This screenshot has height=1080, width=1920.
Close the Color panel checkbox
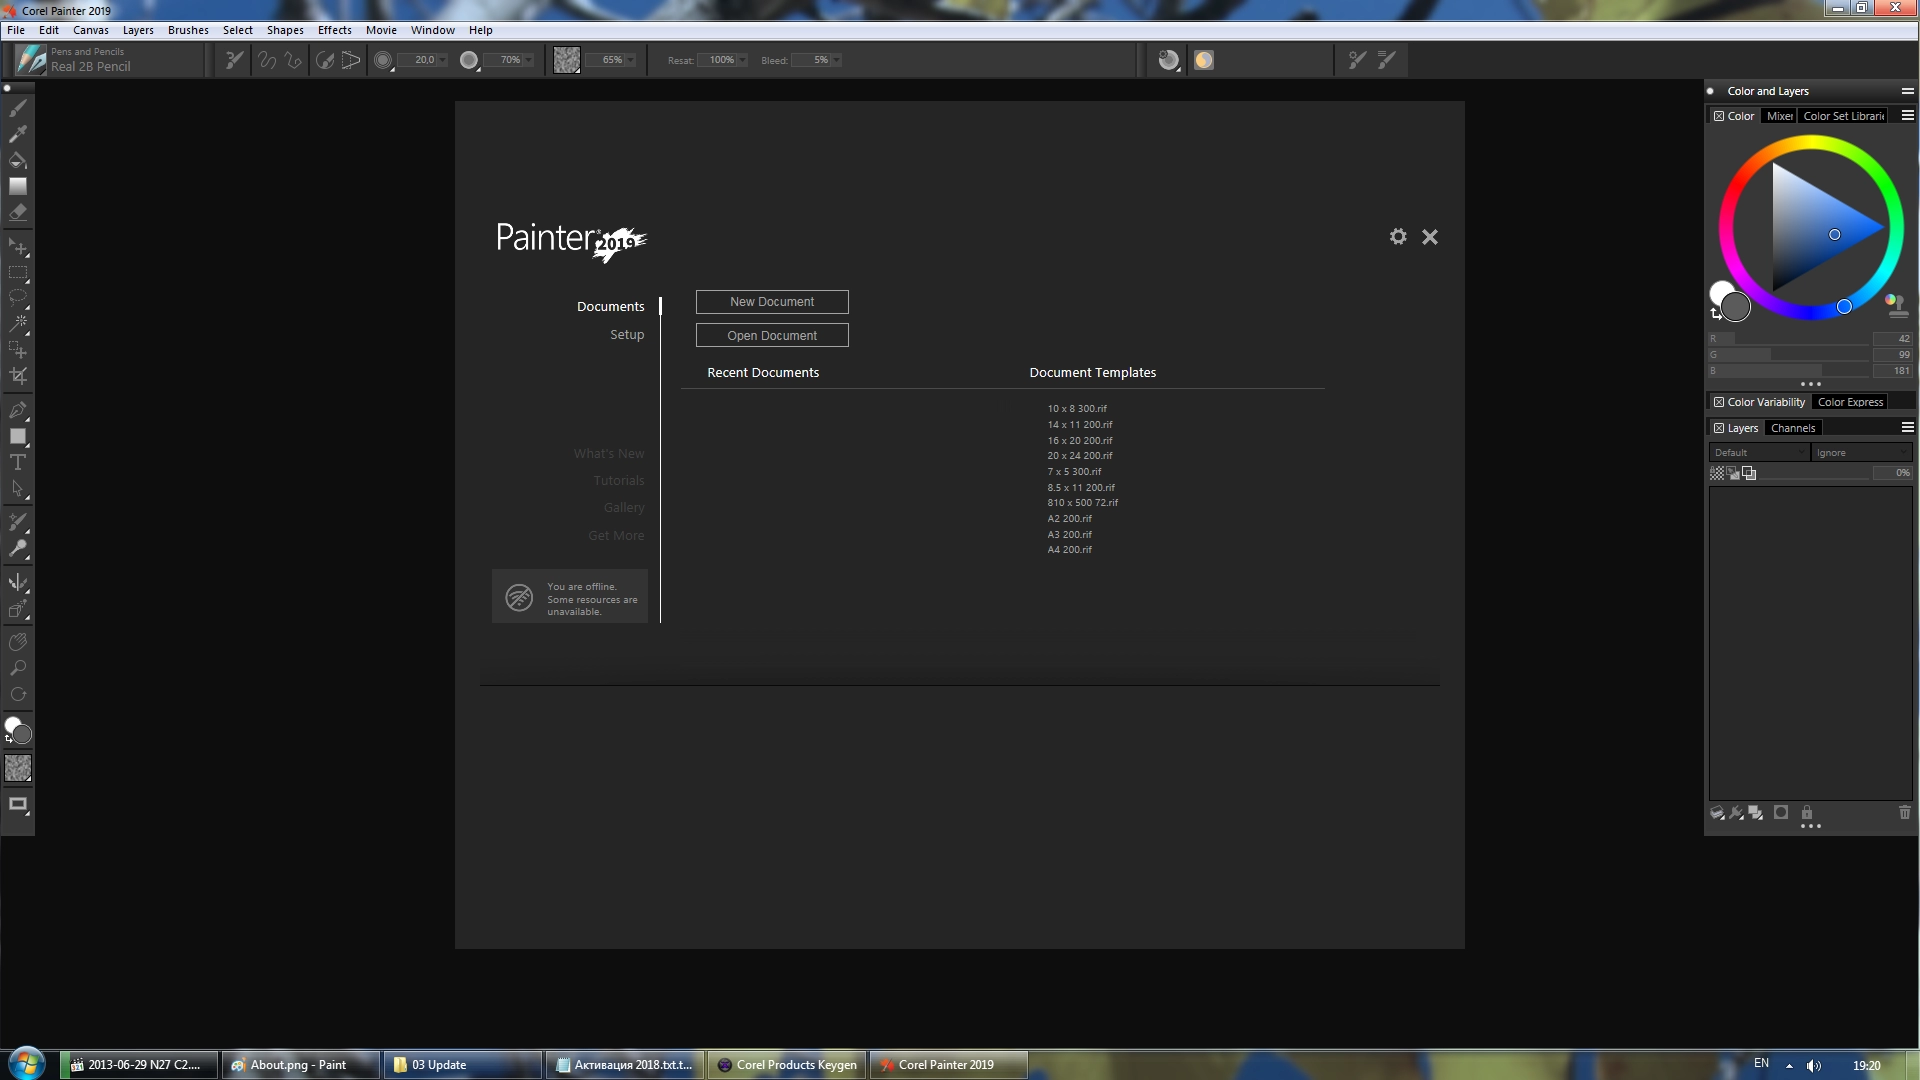(x=1719, y=116)
